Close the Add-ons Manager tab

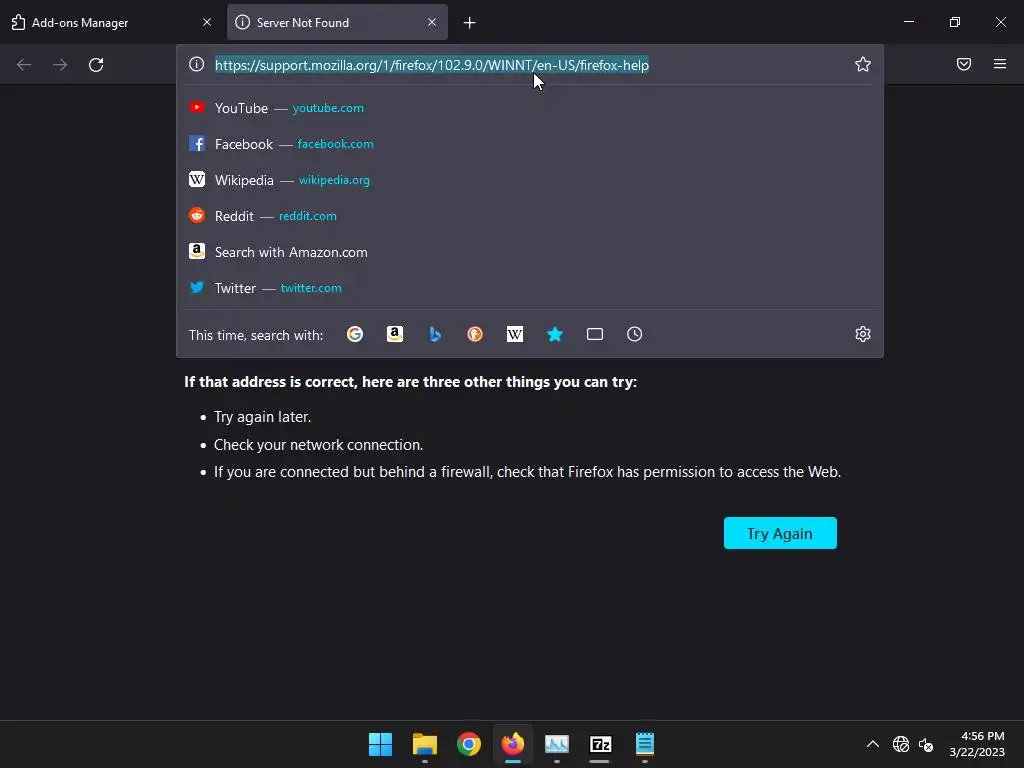[x=207, y=22]
